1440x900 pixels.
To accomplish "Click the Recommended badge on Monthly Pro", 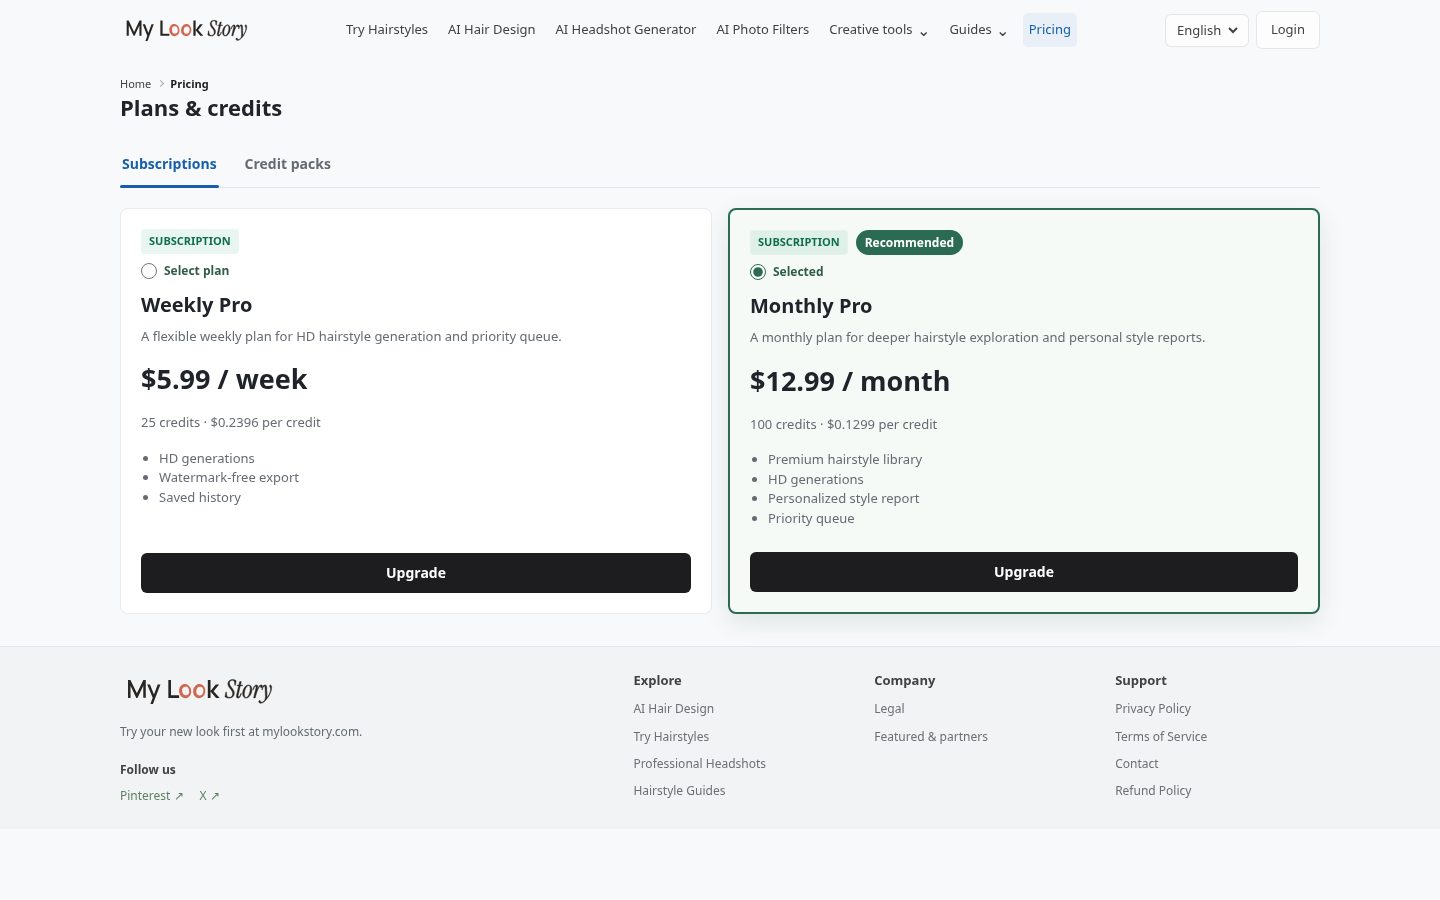I will (909, 243).
